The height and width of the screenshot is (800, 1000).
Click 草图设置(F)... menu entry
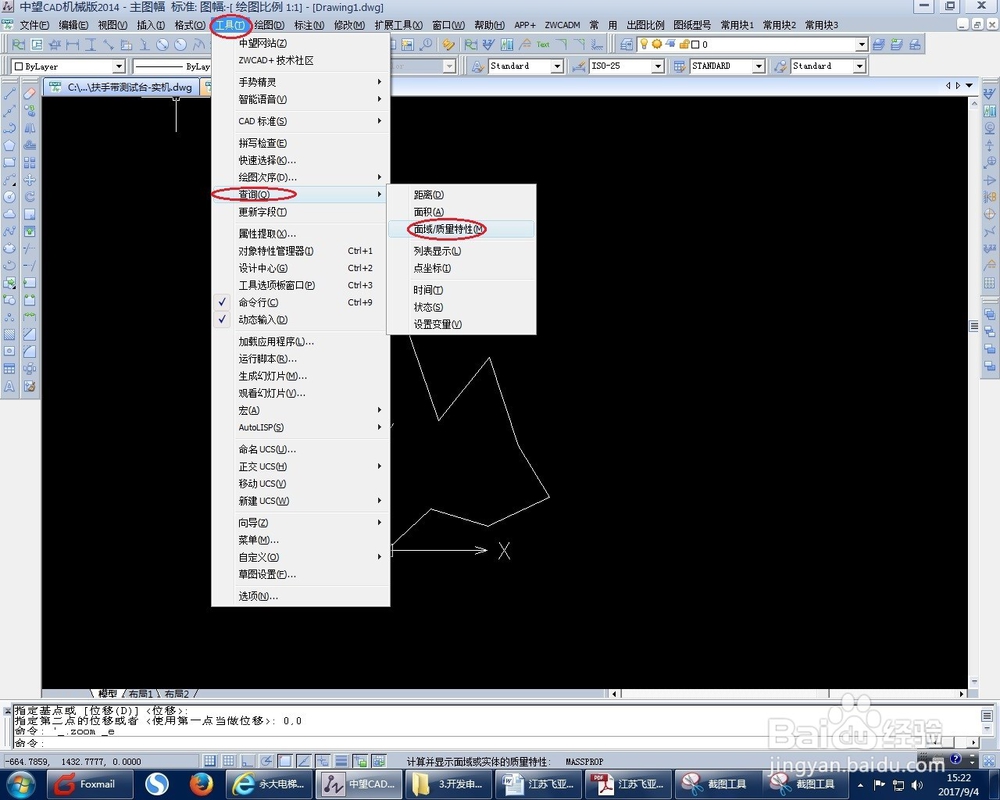pos(300,574)
